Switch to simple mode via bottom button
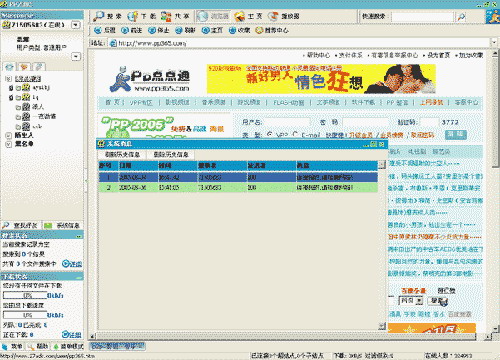Screen dimensions: 500x360 tap(68, 347)
